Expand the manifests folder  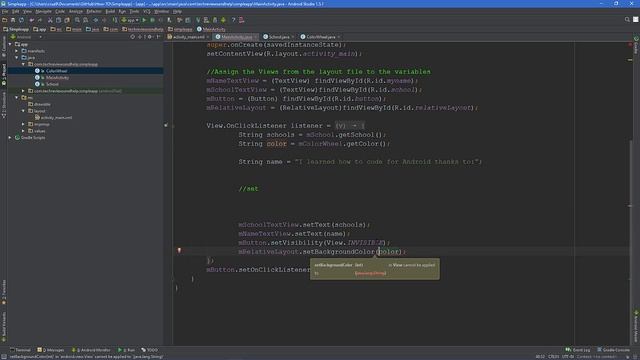17,51
